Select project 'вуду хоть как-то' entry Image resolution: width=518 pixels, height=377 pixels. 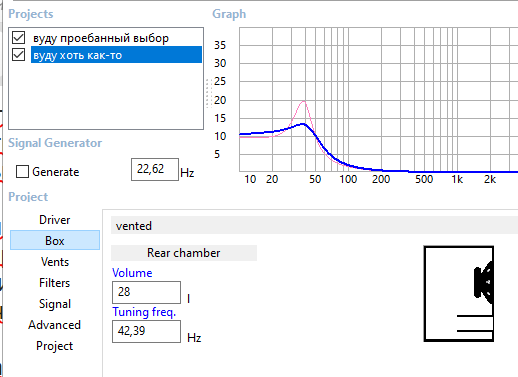point(116,55)
